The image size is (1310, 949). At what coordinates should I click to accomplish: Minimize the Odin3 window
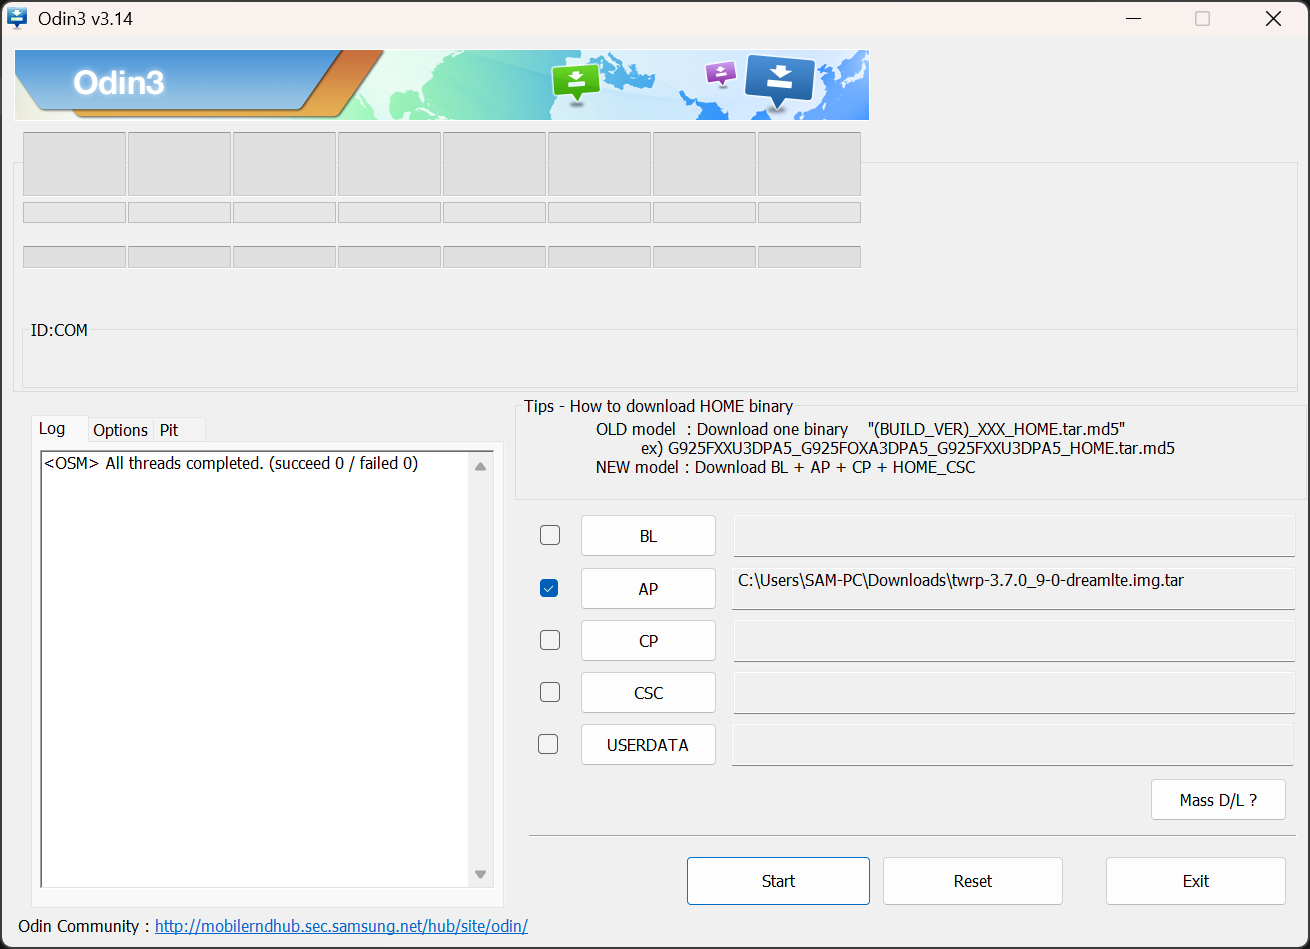1132,19
